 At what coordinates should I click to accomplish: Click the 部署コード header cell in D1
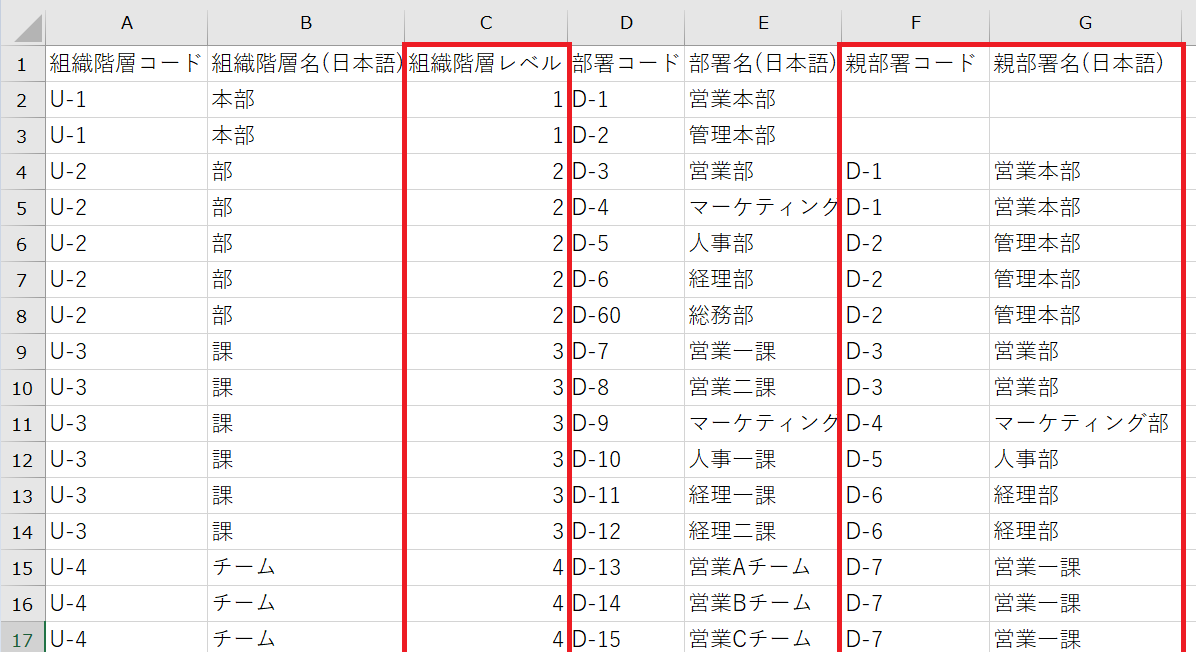(626, 64)
